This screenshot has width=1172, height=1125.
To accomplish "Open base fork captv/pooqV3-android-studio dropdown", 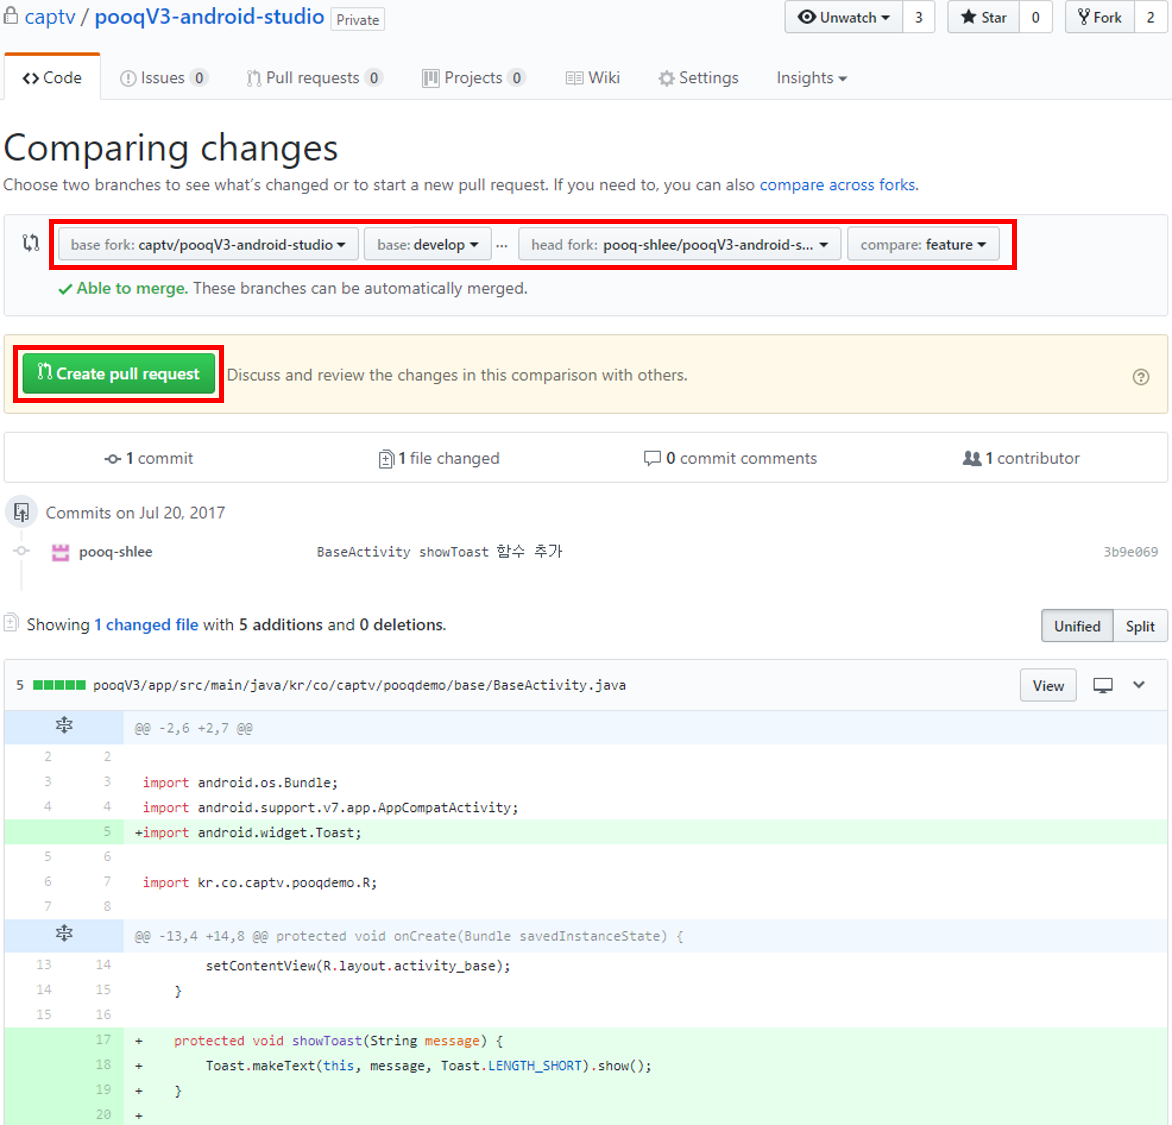I will tap(209, 244).
